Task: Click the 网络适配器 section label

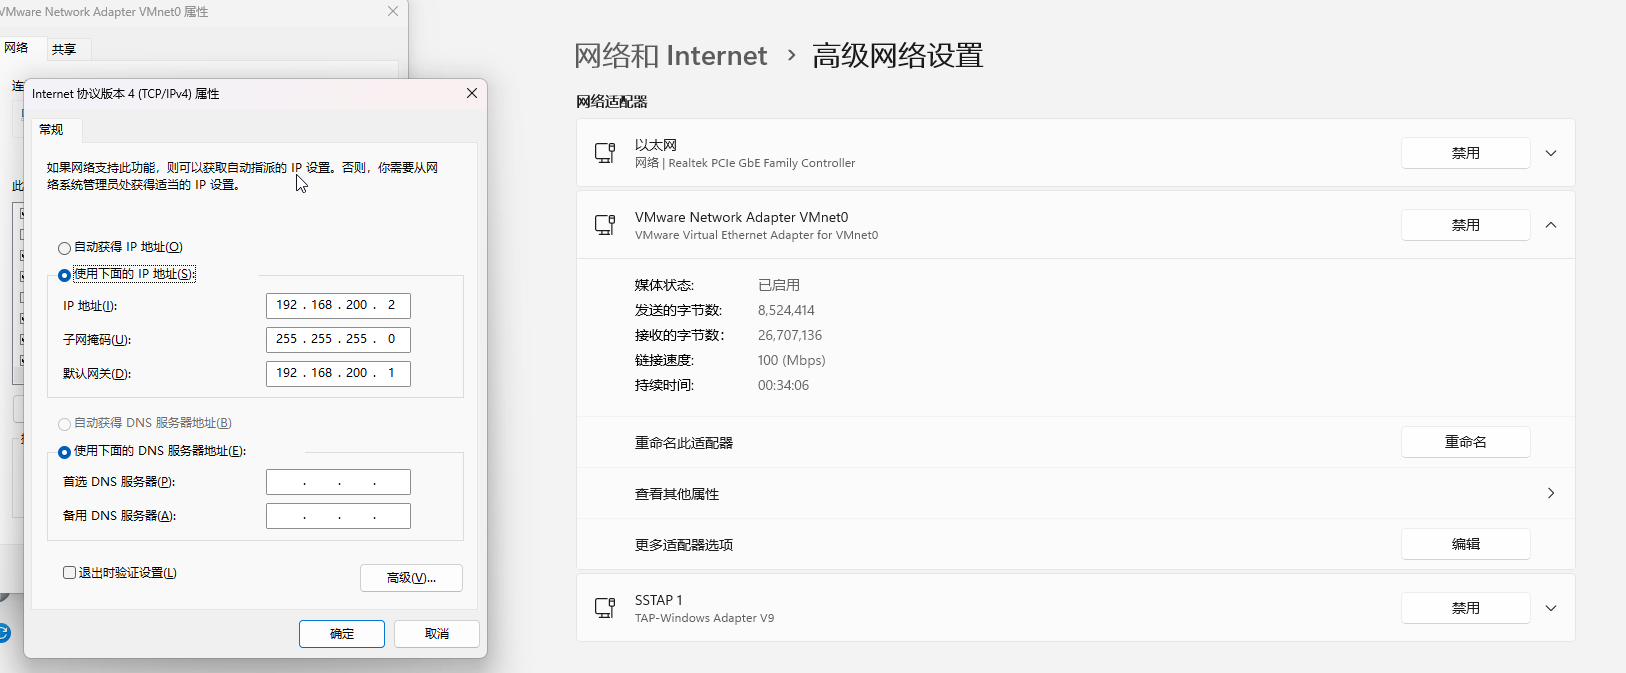Action: point(612,102)
